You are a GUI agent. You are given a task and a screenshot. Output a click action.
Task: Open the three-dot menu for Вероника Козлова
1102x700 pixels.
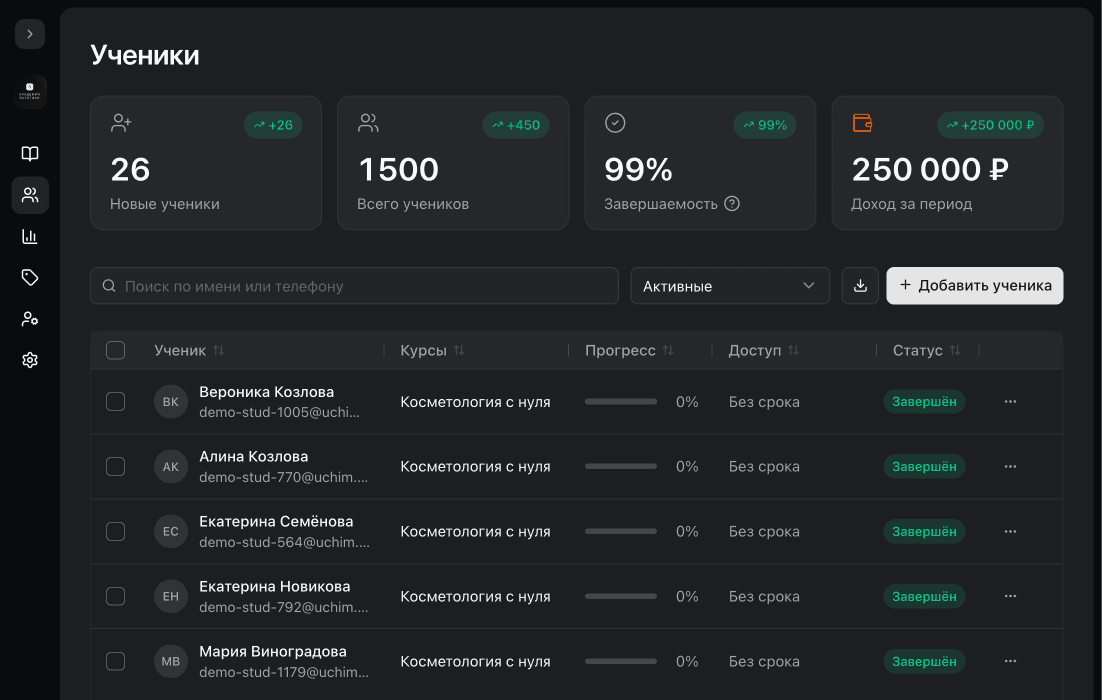pyautogui.click(x=1011, y=402)
